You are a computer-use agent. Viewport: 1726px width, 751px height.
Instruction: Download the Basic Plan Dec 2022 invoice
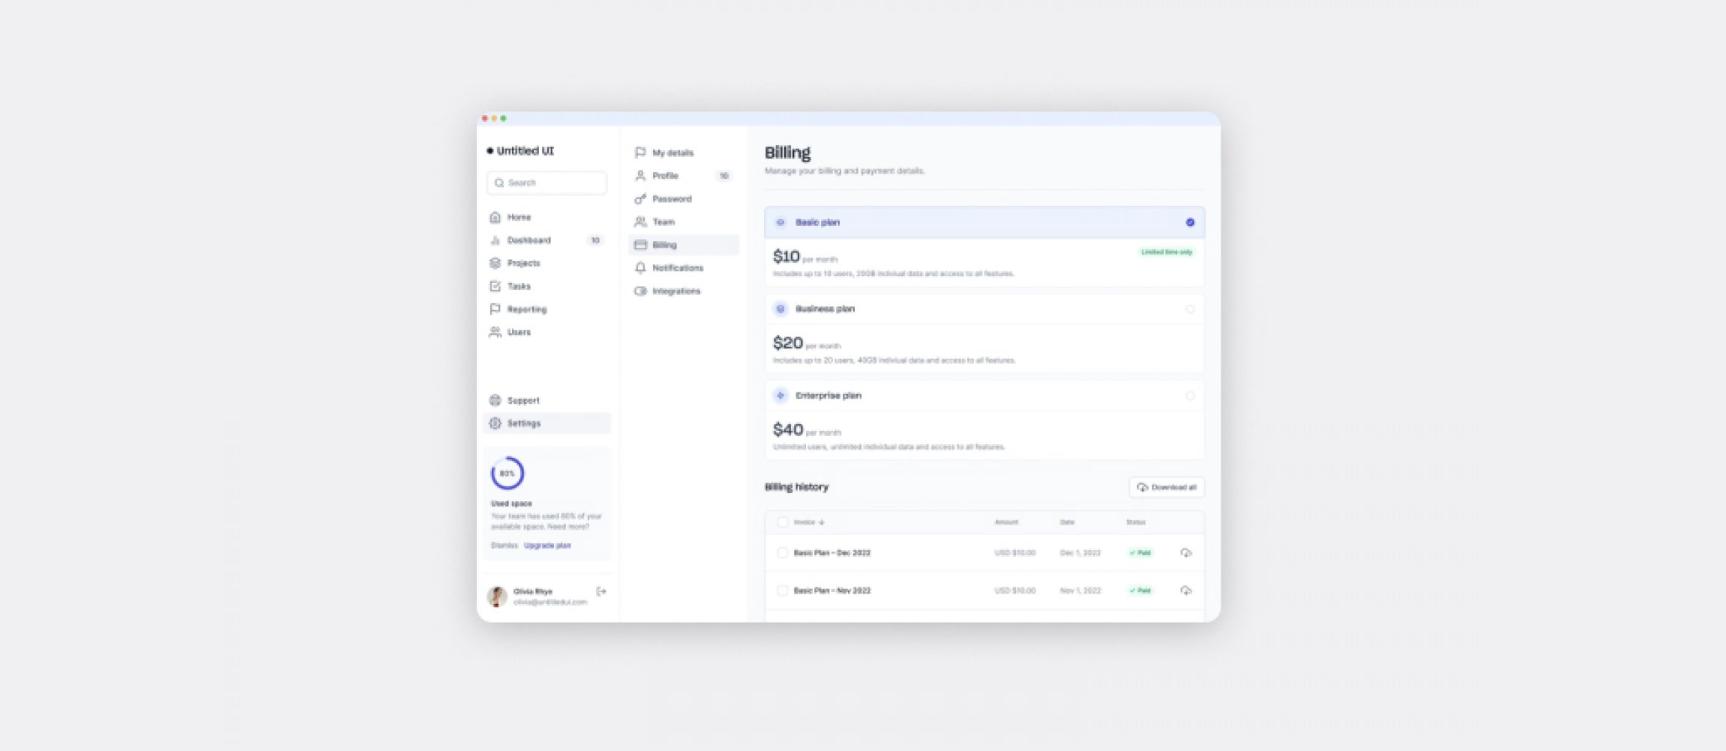[1186, 553]
